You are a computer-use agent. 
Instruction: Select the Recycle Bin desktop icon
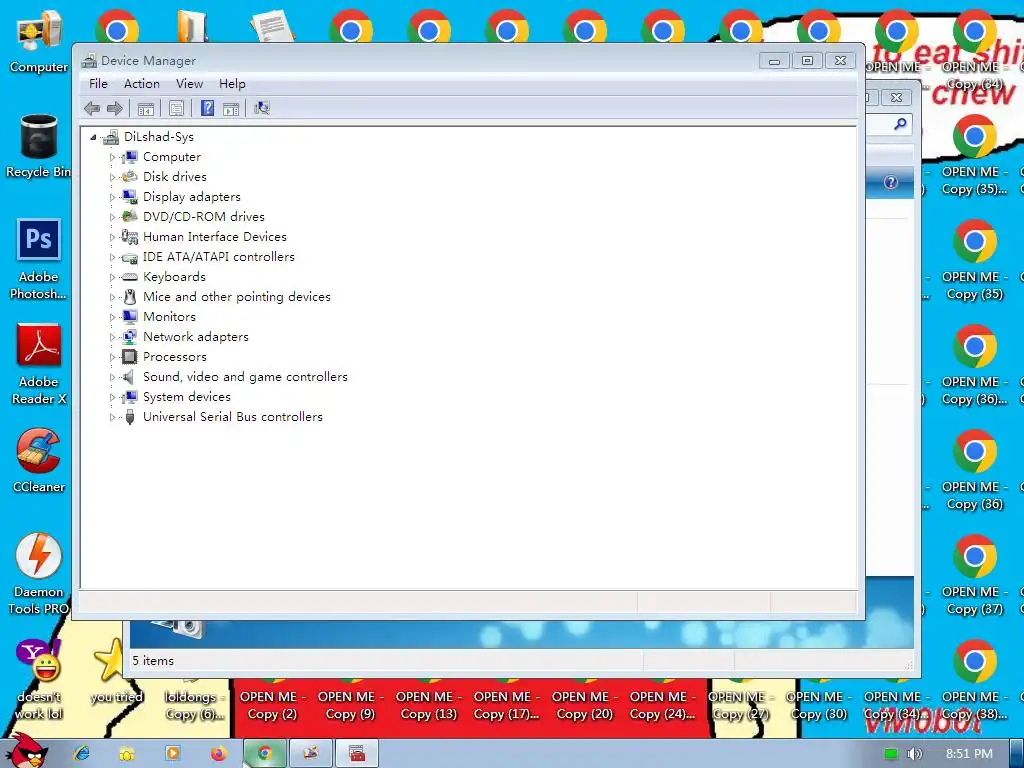[x=39, y=146]
